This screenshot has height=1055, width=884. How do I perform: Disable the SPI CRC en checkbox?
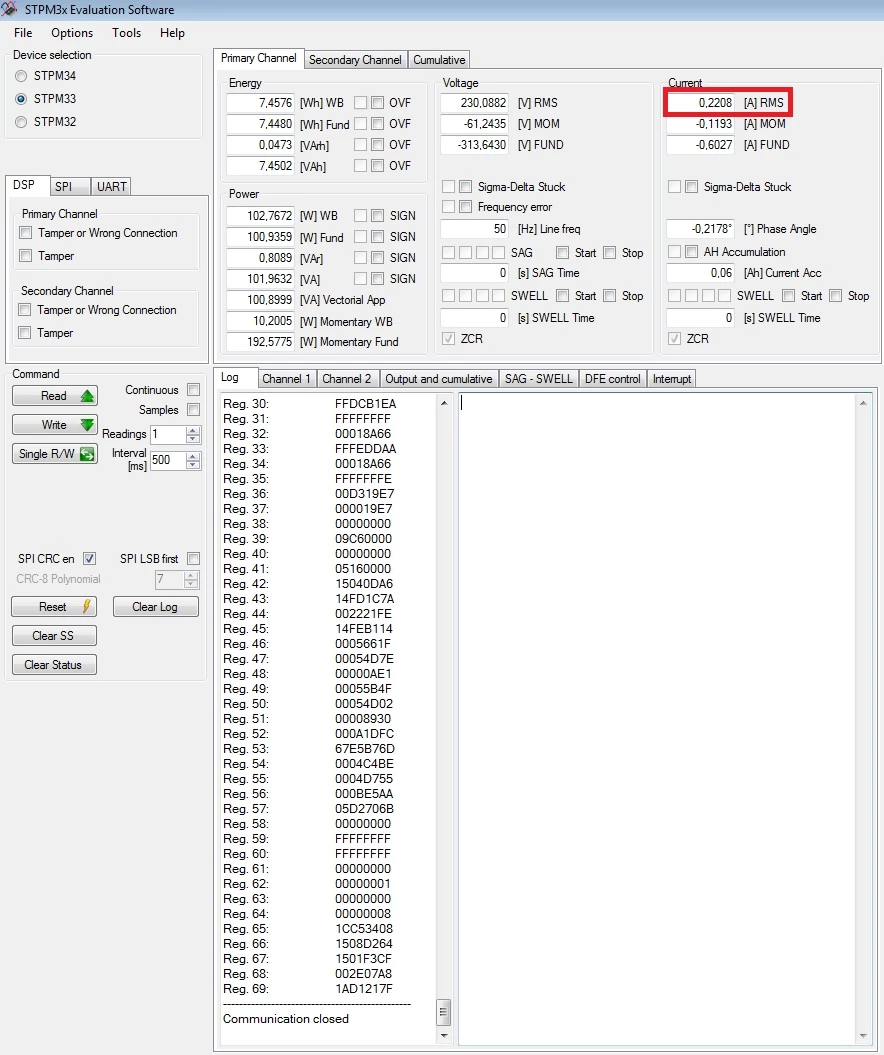click(x=89, y=558)
